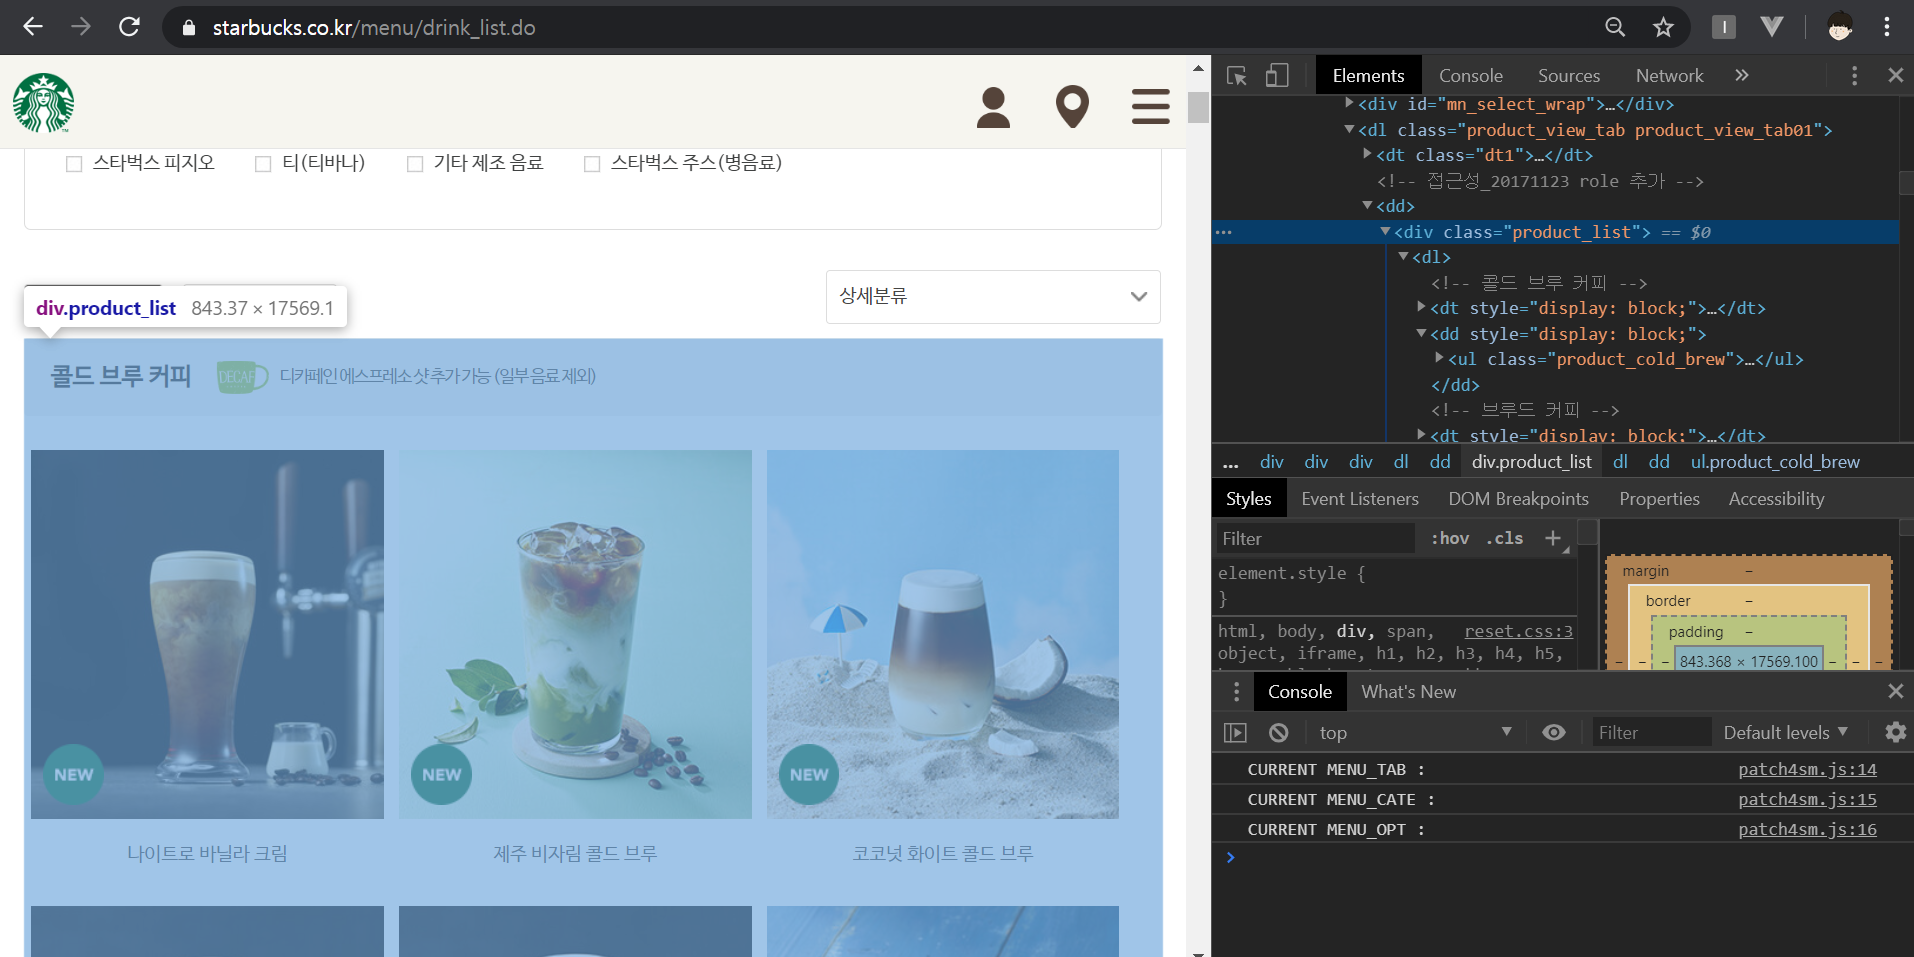Click the V-shaped extension icon
Image resolution: width=1914 pixels, height=957 pixels.
[x=1772, y=27]
